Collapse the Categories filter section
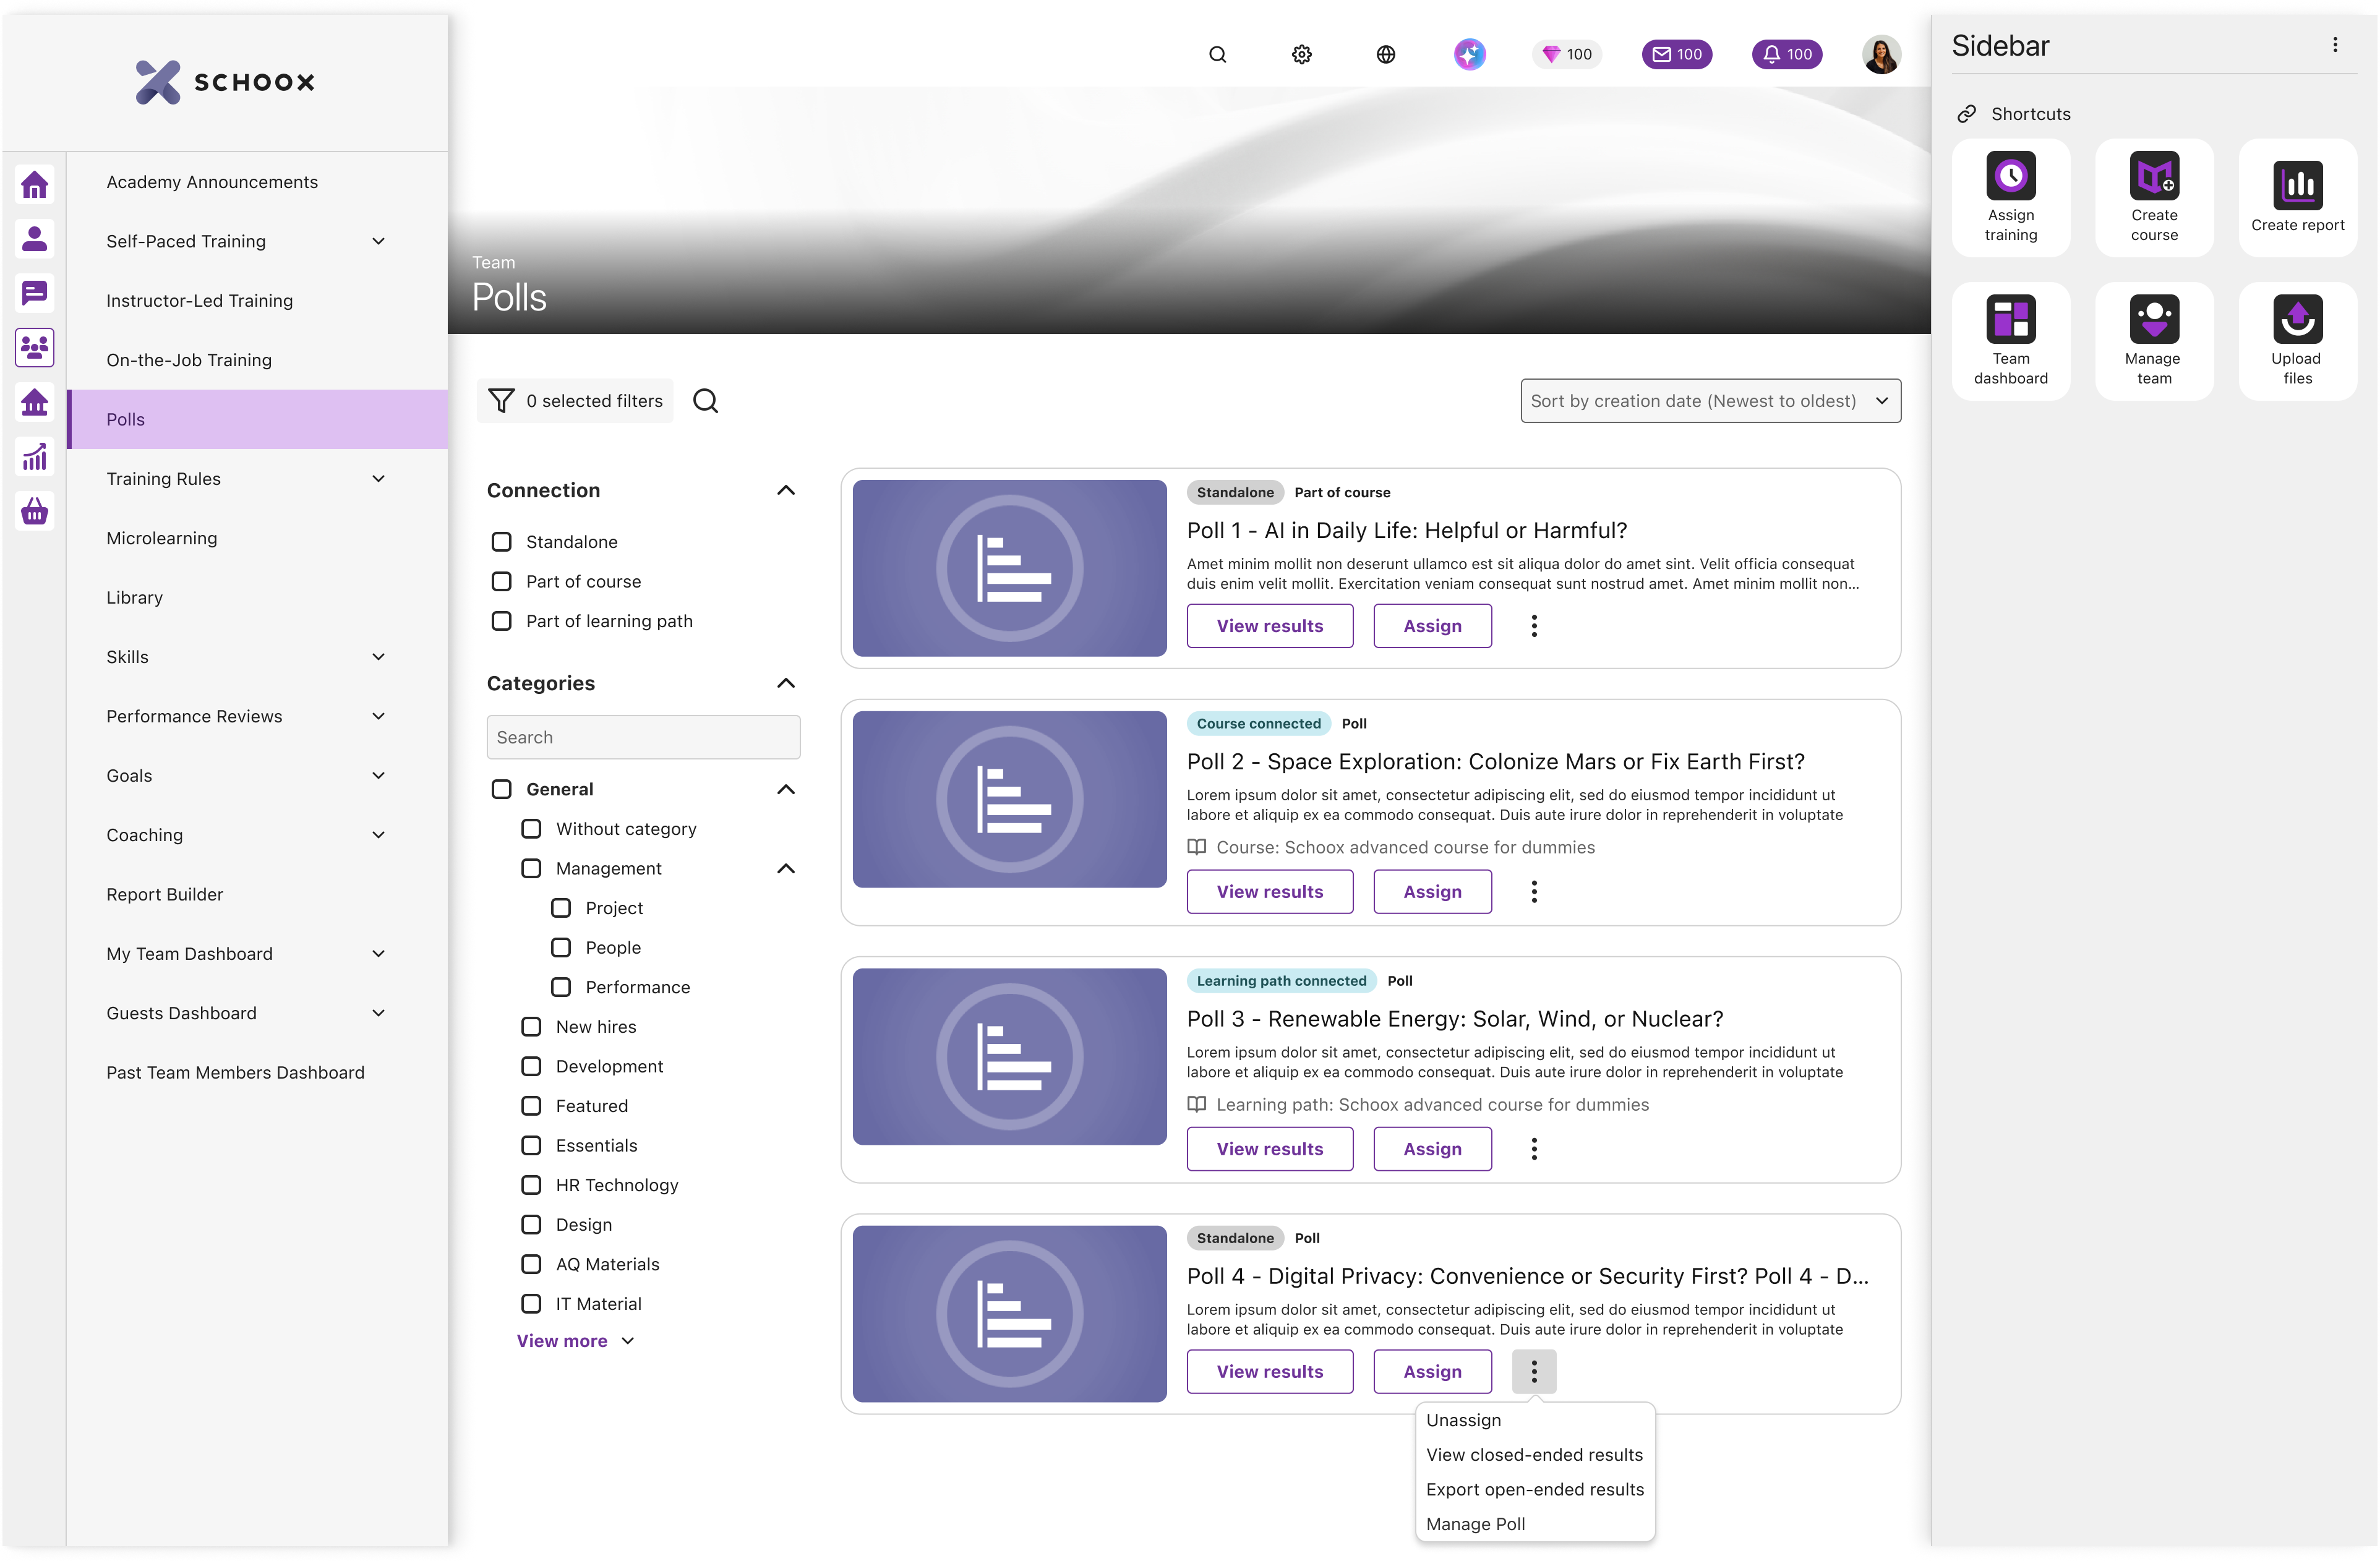 click(x=786, y=683)
